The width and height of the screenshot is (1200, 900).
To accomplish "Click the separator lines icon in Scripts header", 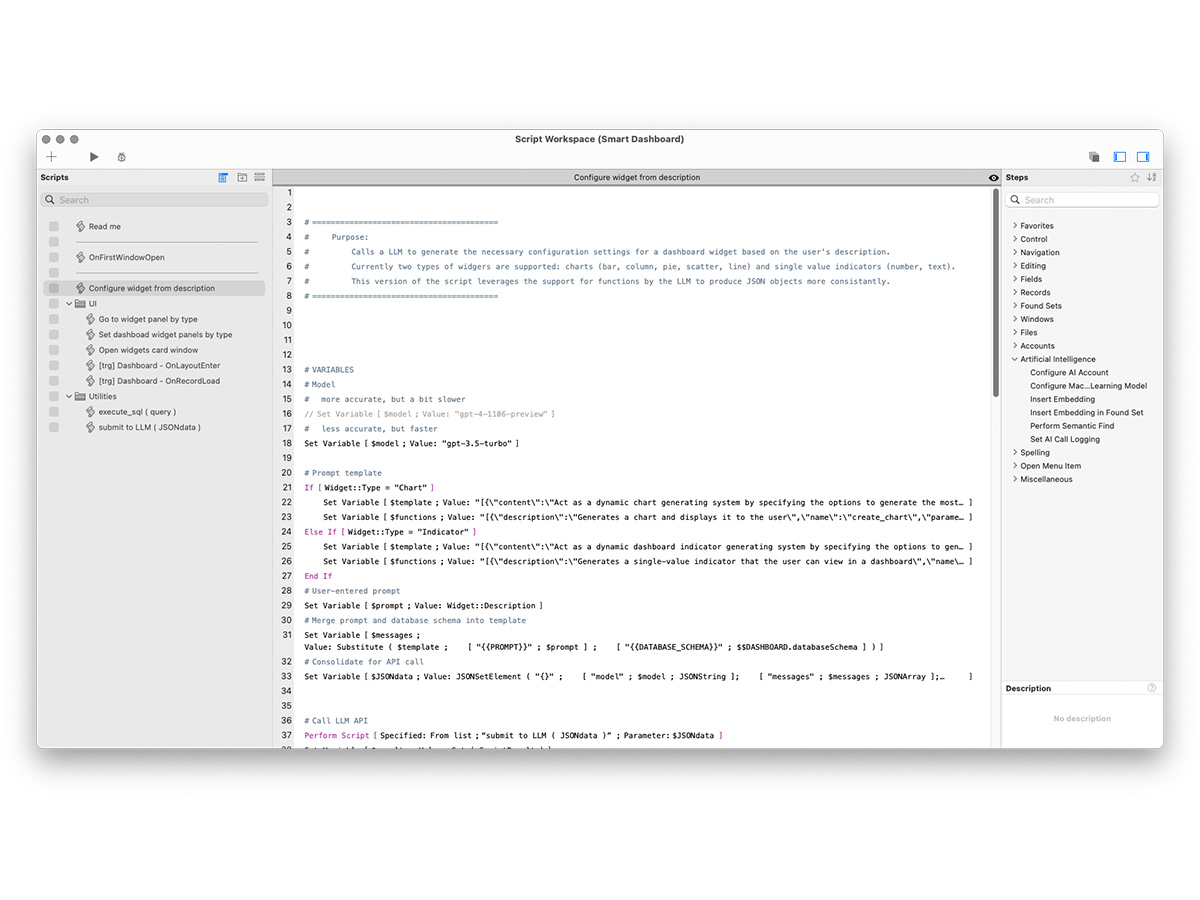I will pos(259,177).
